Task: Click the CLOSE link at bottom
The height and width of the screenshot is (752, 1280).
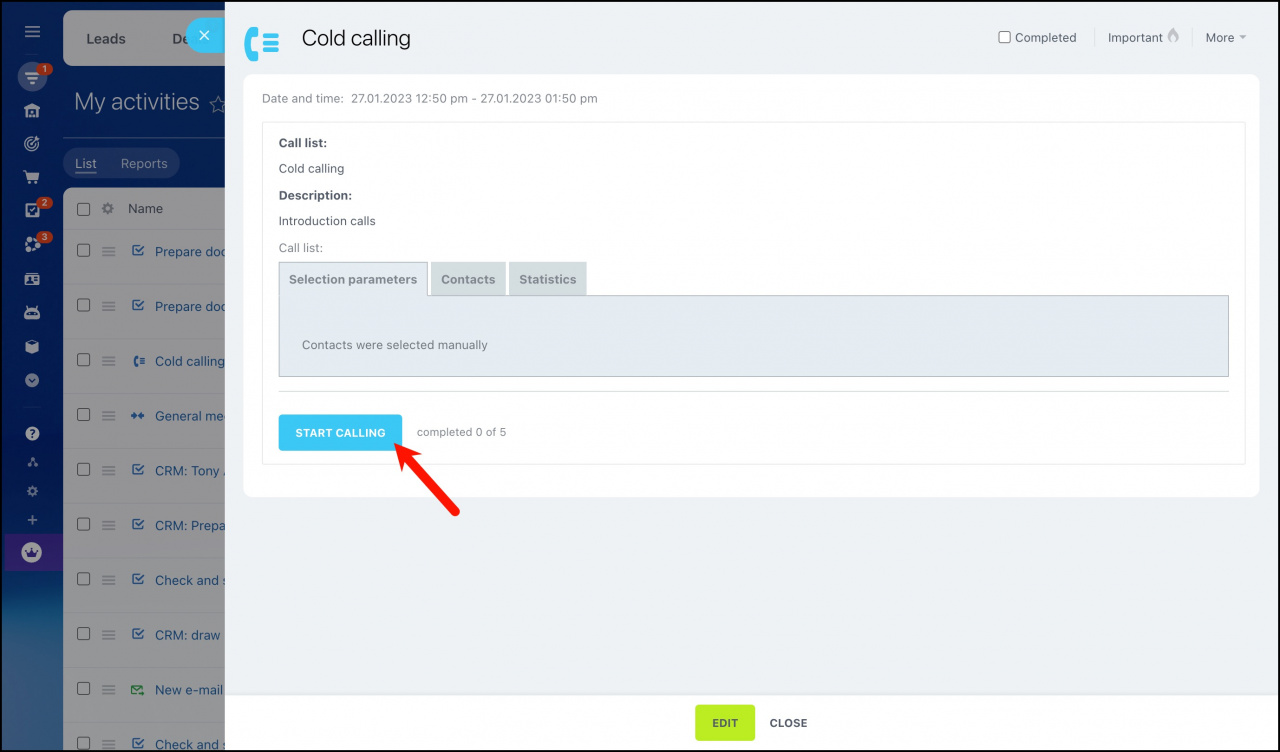Action: 788,723
